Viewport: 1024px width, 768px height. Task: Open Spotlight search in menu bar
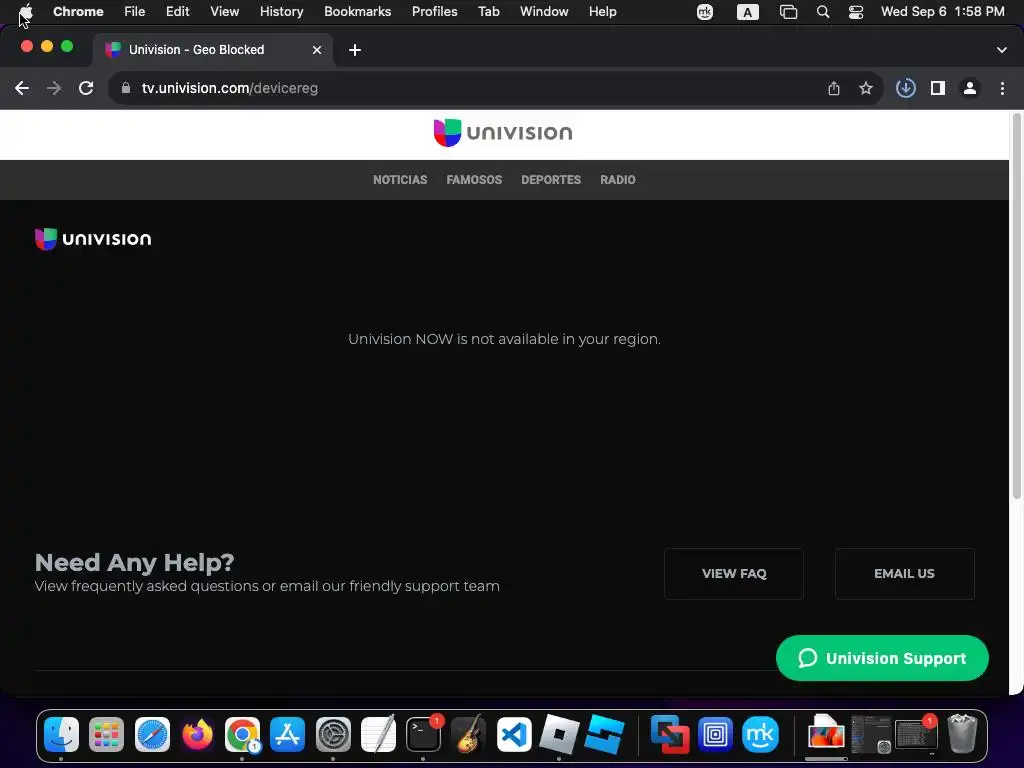[x=823, y=12]
